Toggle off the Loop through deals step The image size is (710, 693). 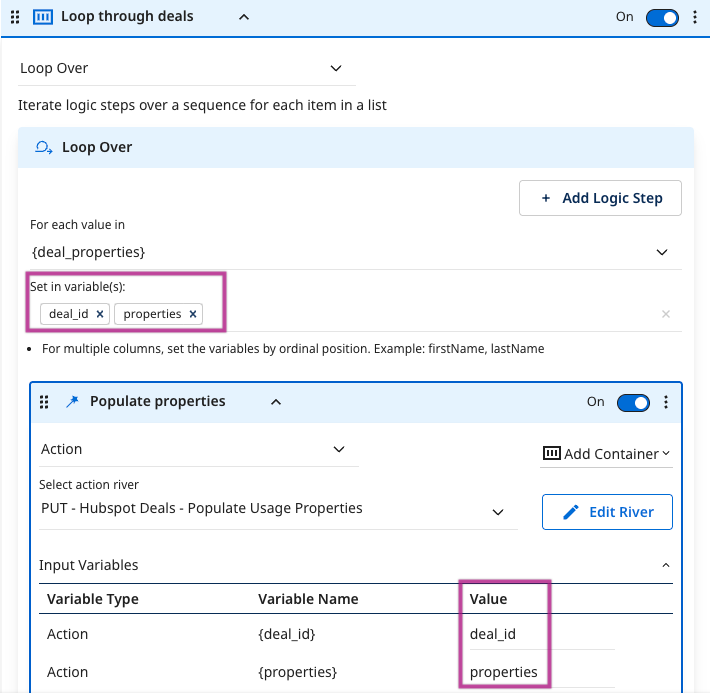(662, 17)
